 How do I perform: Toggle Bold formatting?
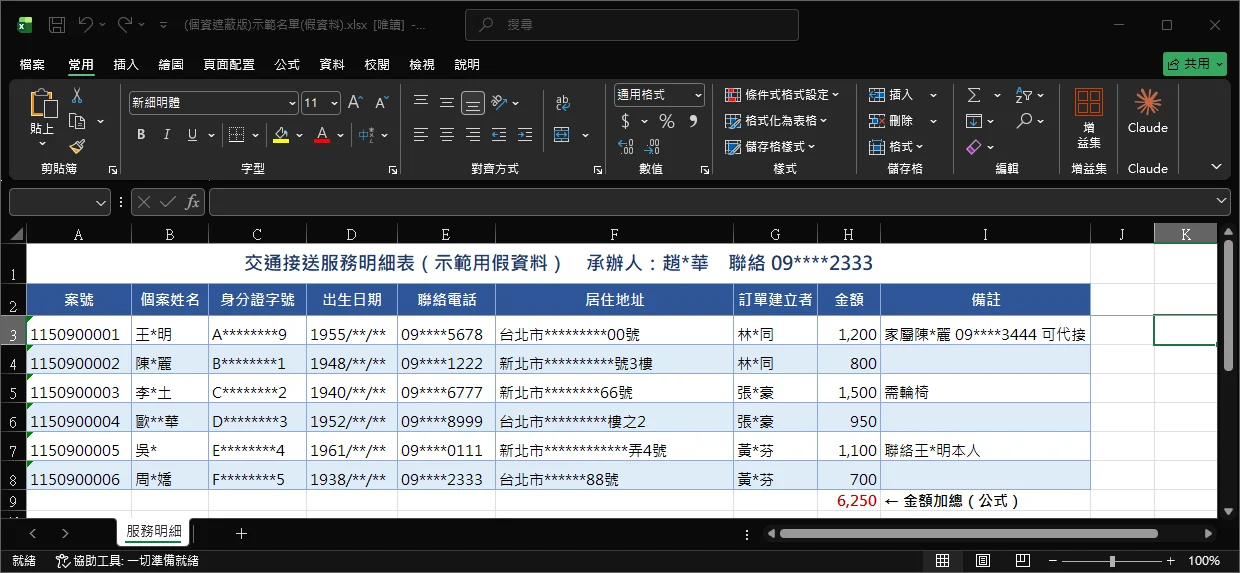141,134
